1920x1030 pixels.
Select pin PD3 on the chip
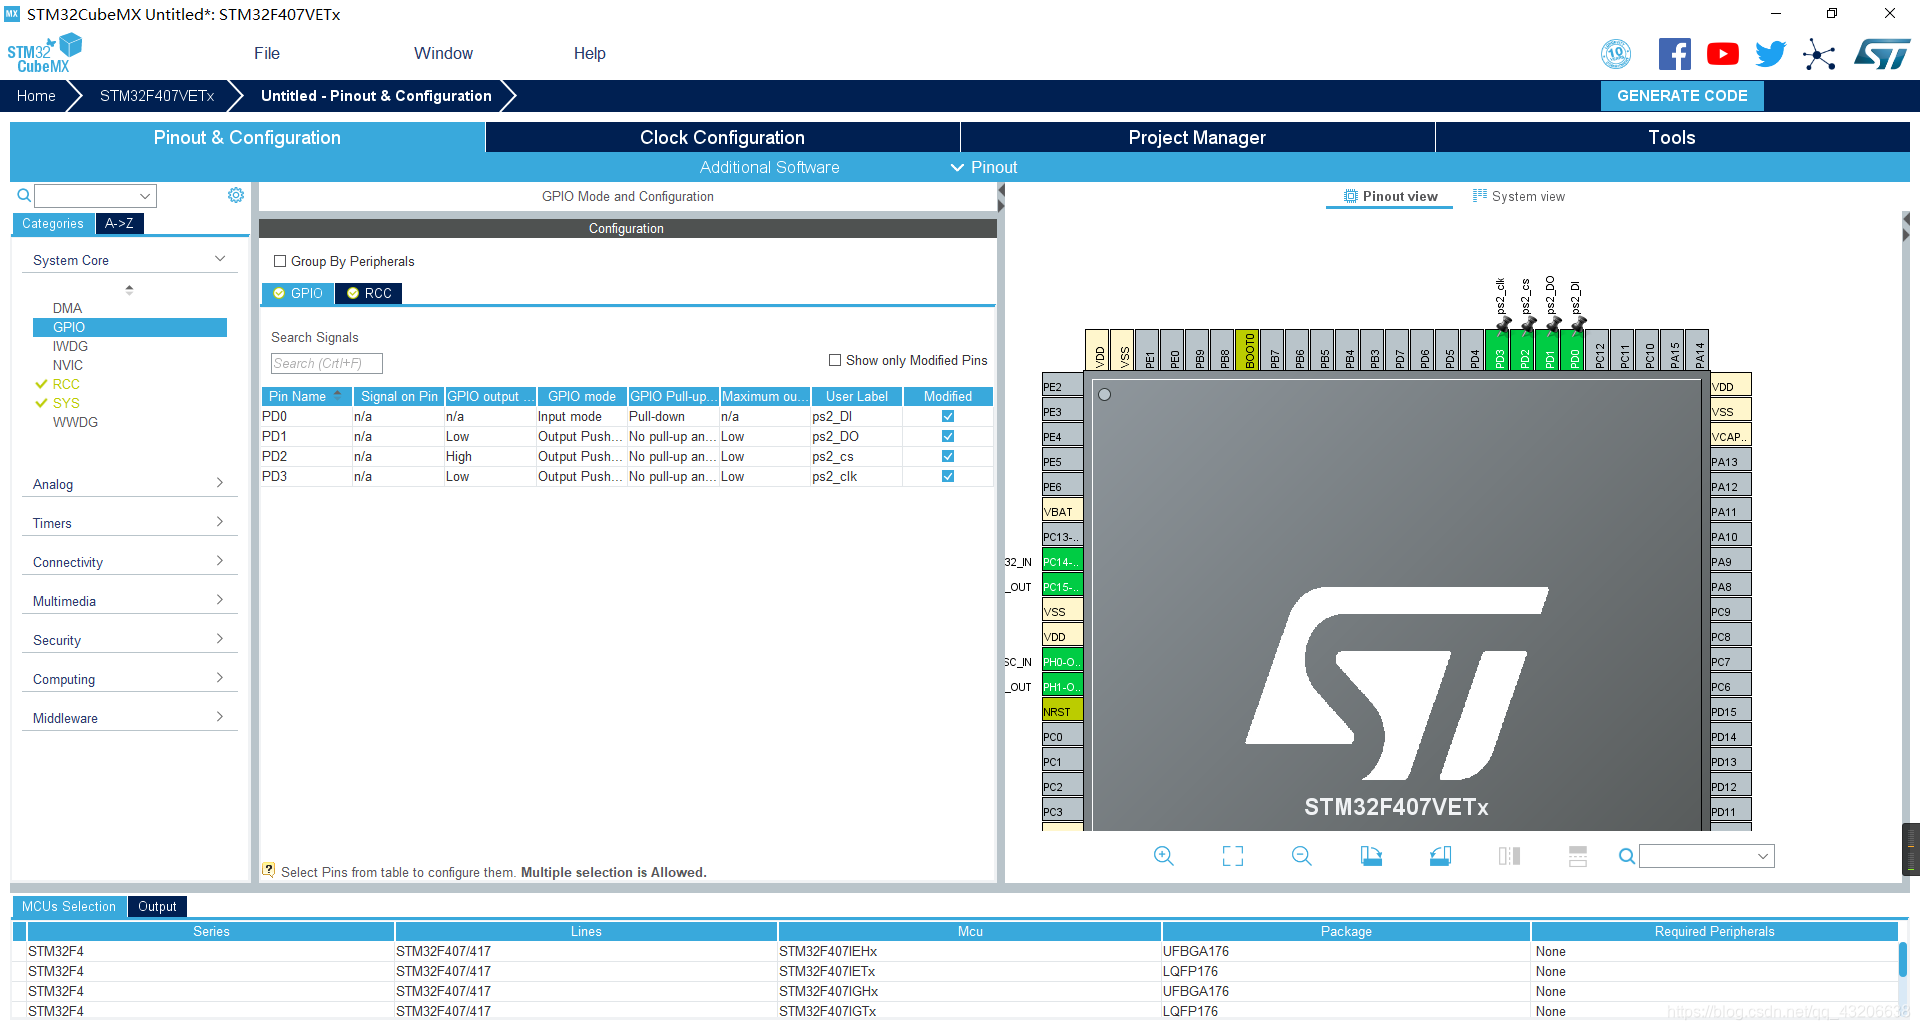1498,350
